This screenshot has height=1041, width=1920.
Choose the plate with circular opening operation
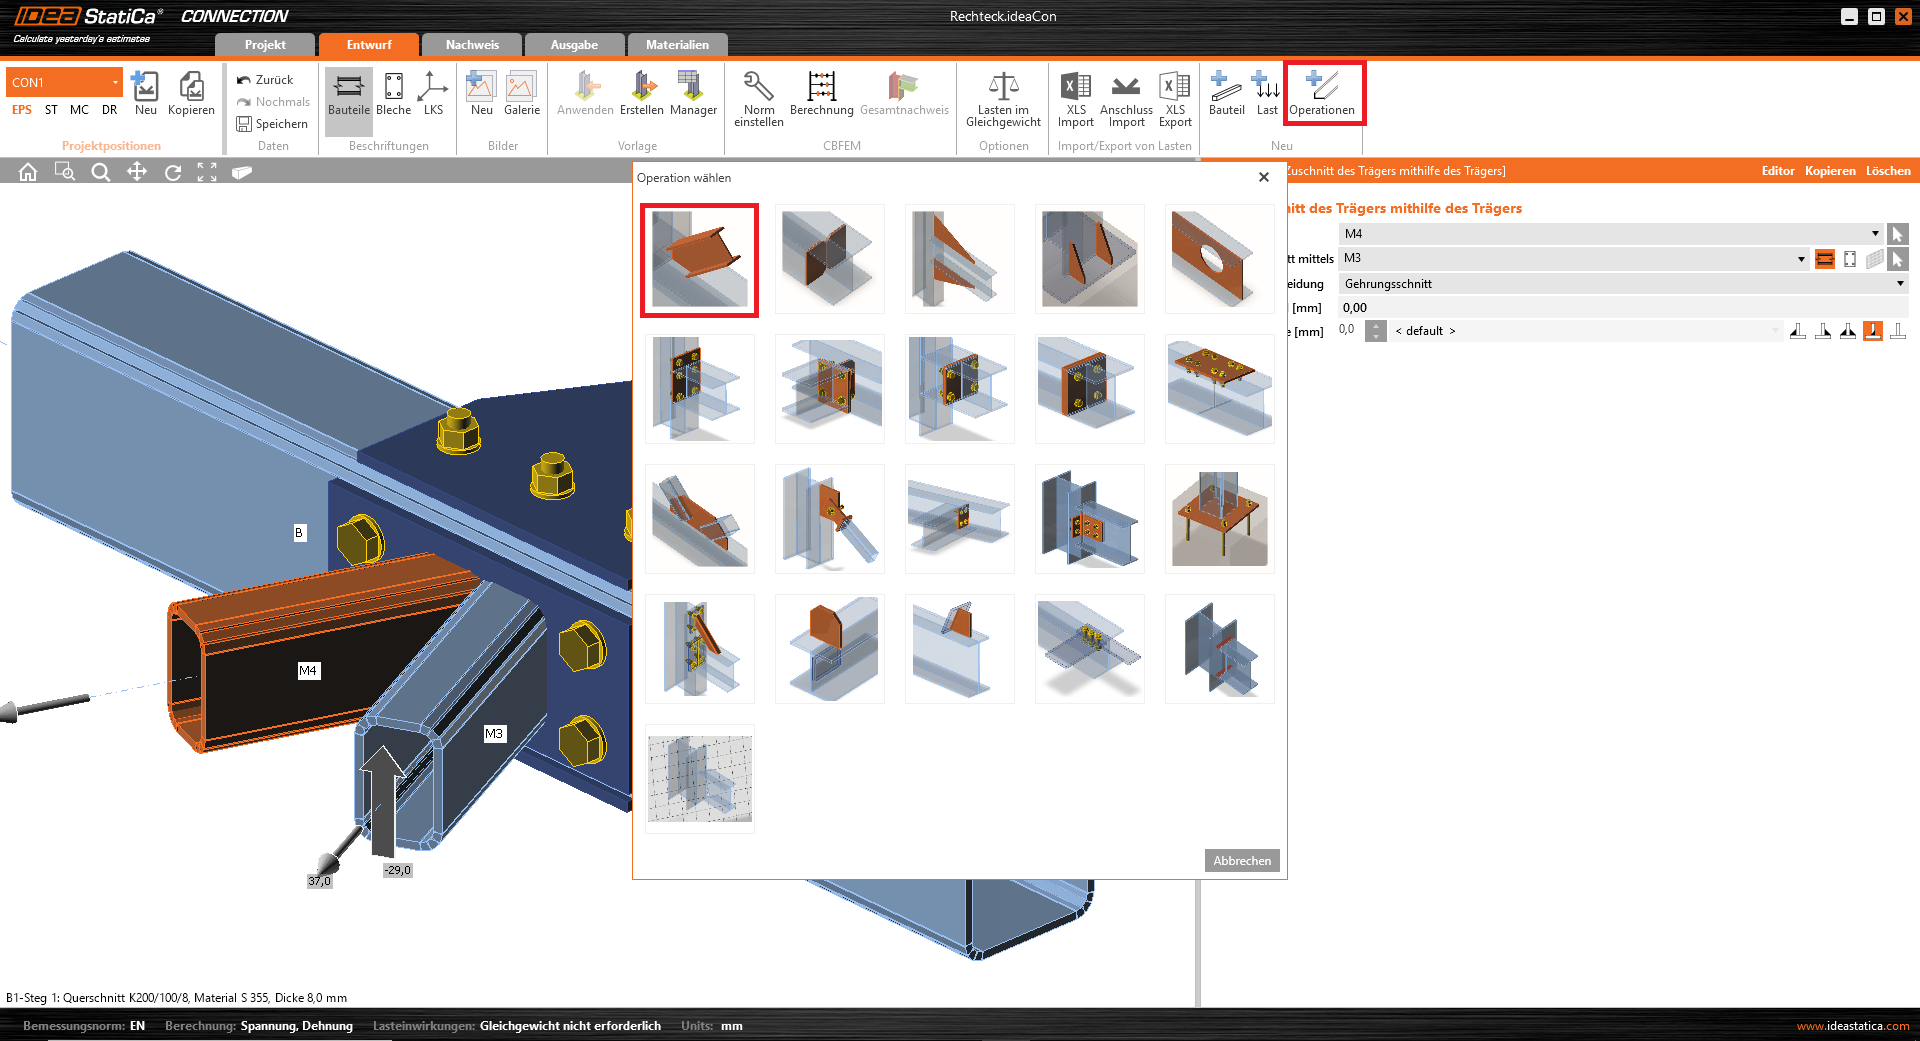point(1219,259)
